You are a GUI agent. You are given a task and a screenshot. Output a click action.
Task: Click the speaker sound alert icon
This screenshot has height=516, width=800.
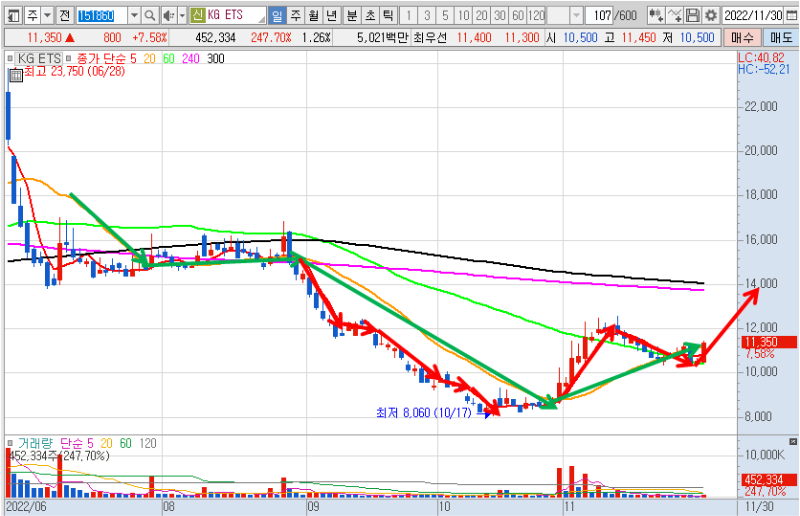click(x=168, y=16)
